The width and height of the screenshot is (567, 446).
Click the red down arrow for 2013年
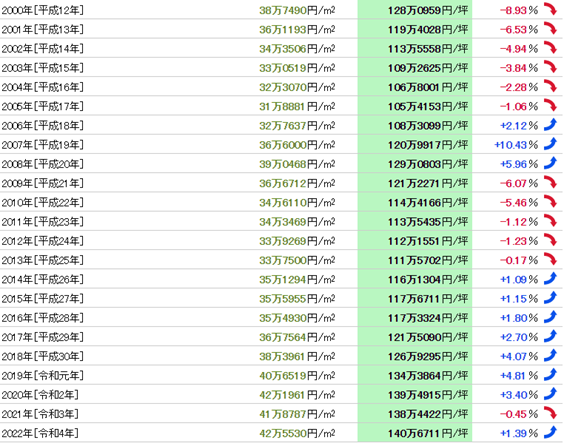click(550, 259)
